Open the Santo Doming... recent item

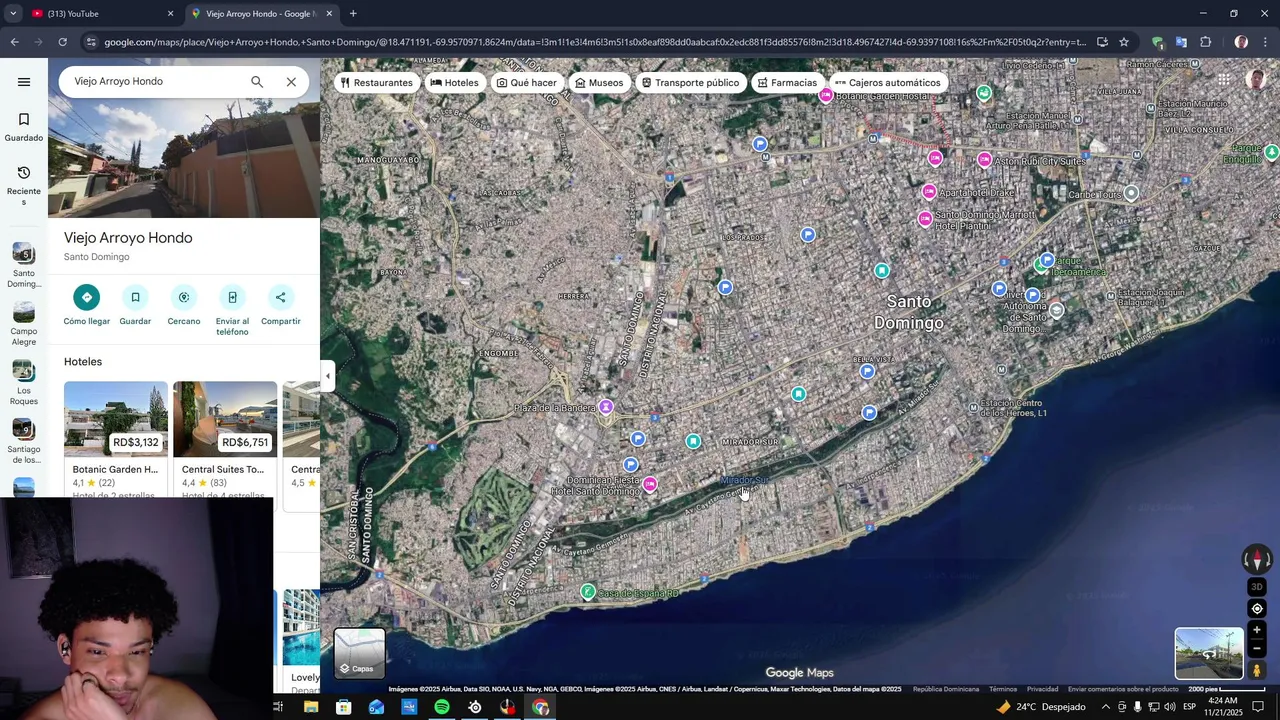[x=24, y=265]
